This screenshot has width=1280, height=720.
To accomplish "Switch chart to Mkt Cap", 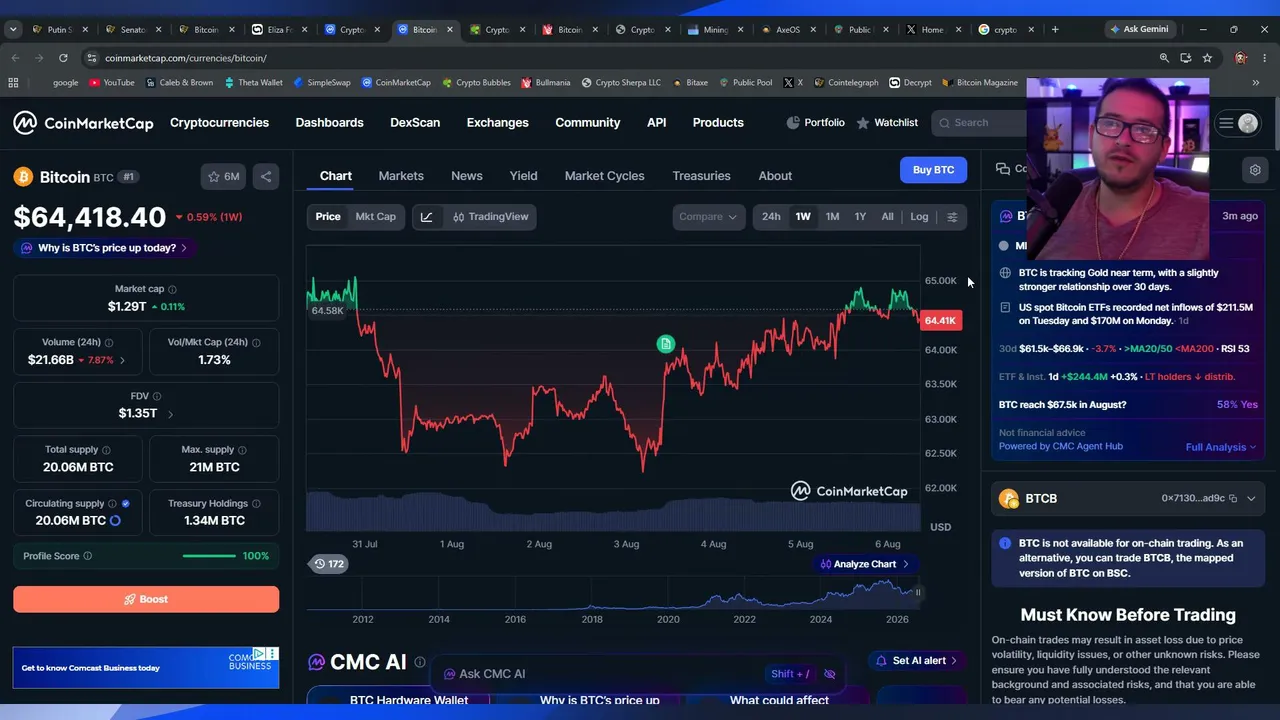I will click(376, 217).
